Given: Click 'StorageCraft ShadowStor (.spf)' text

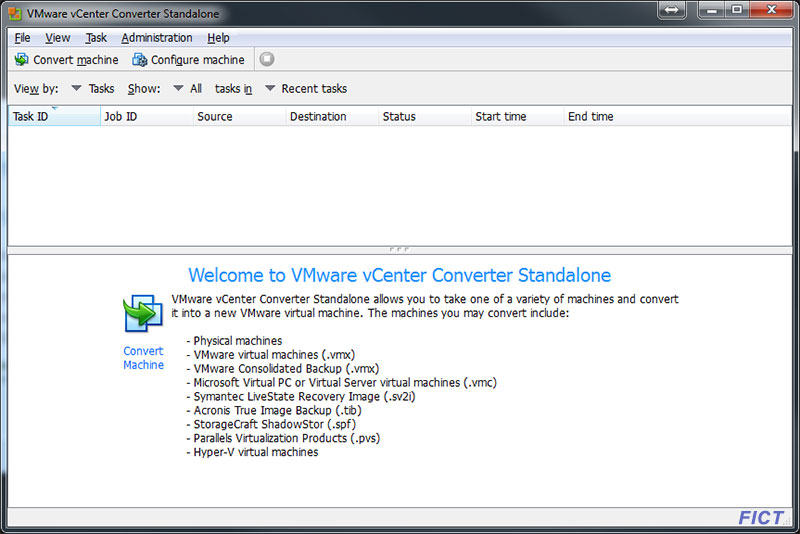Looking at the screenshot, I should [274, 424].
